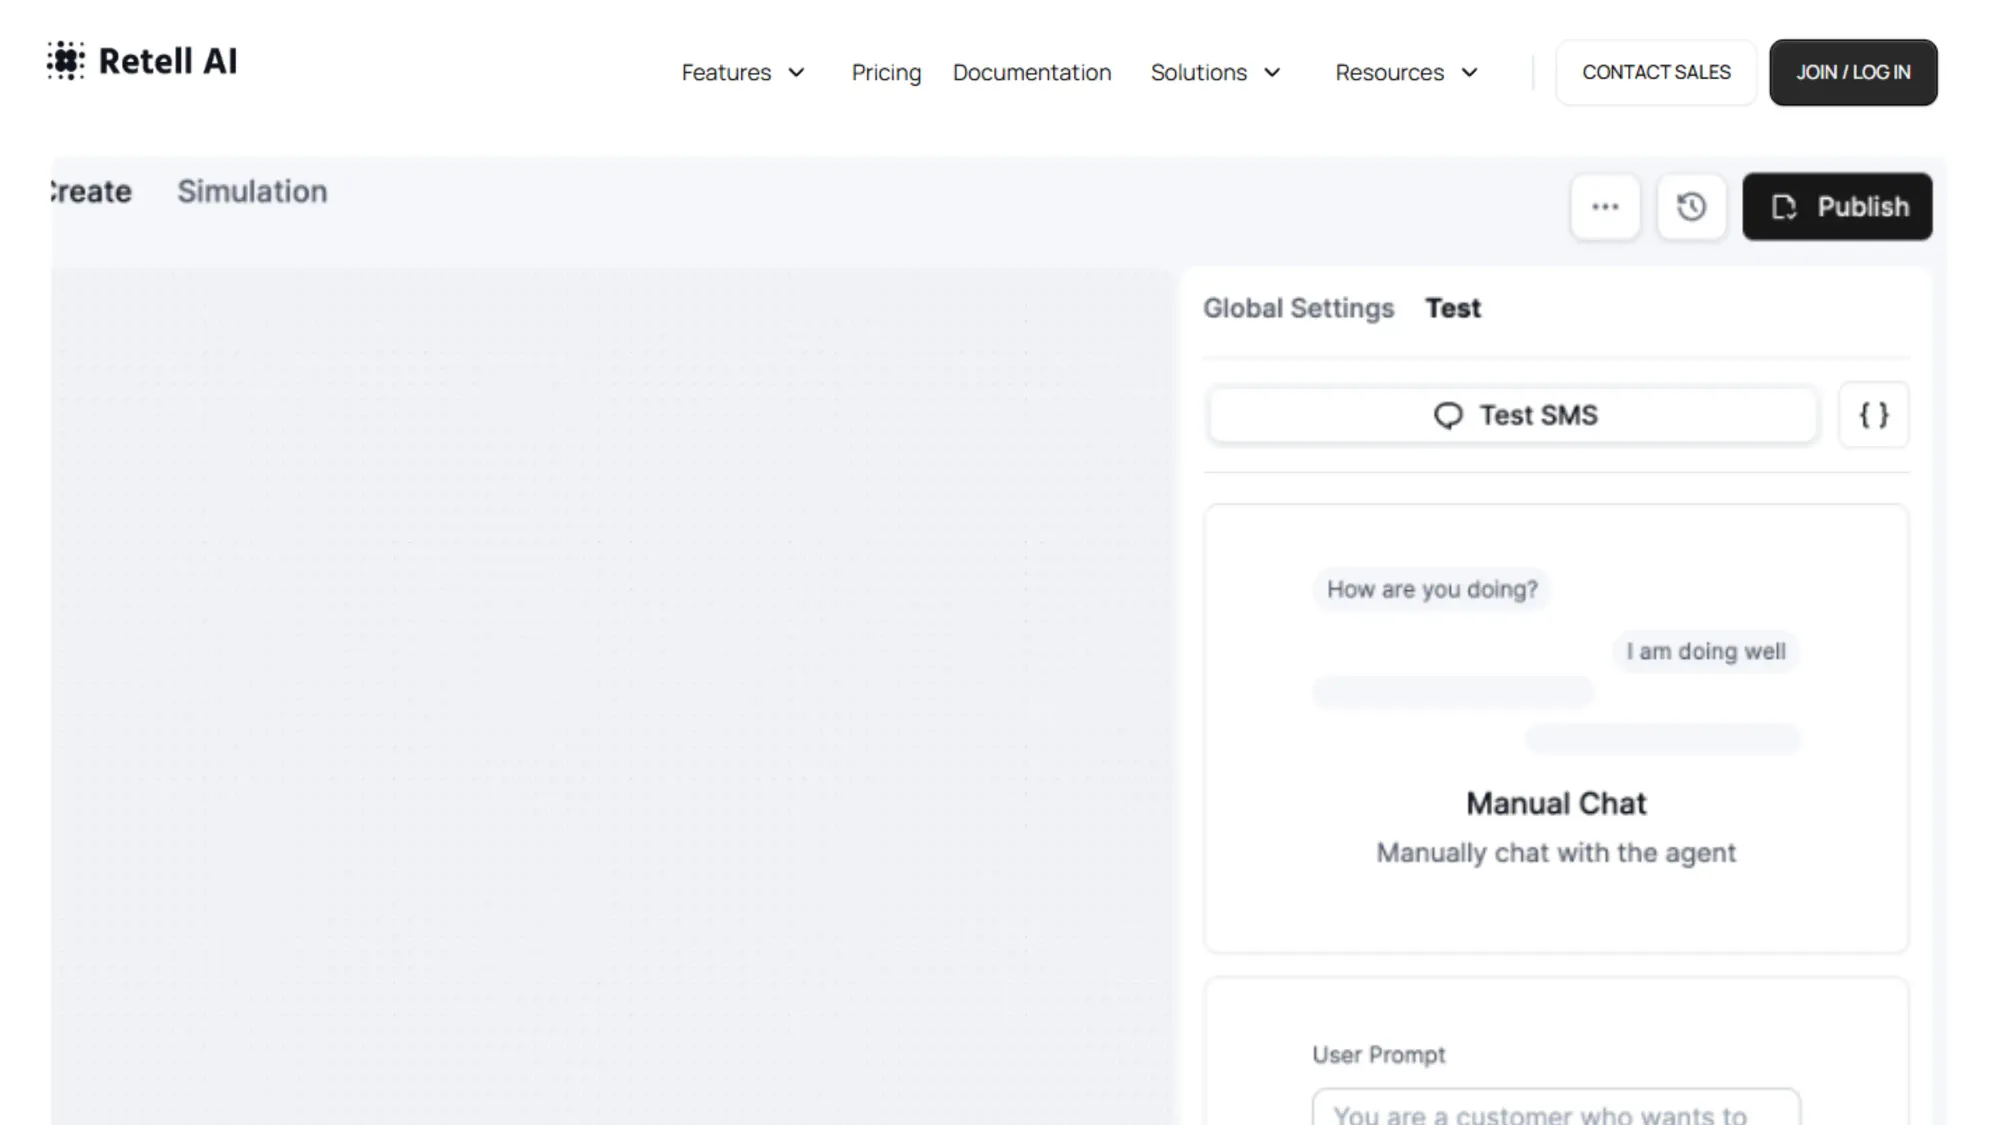Click the JOIN / LOG IN button
The width and height of the screenshot is (2000, 1125).
(x=1852, y=73)
